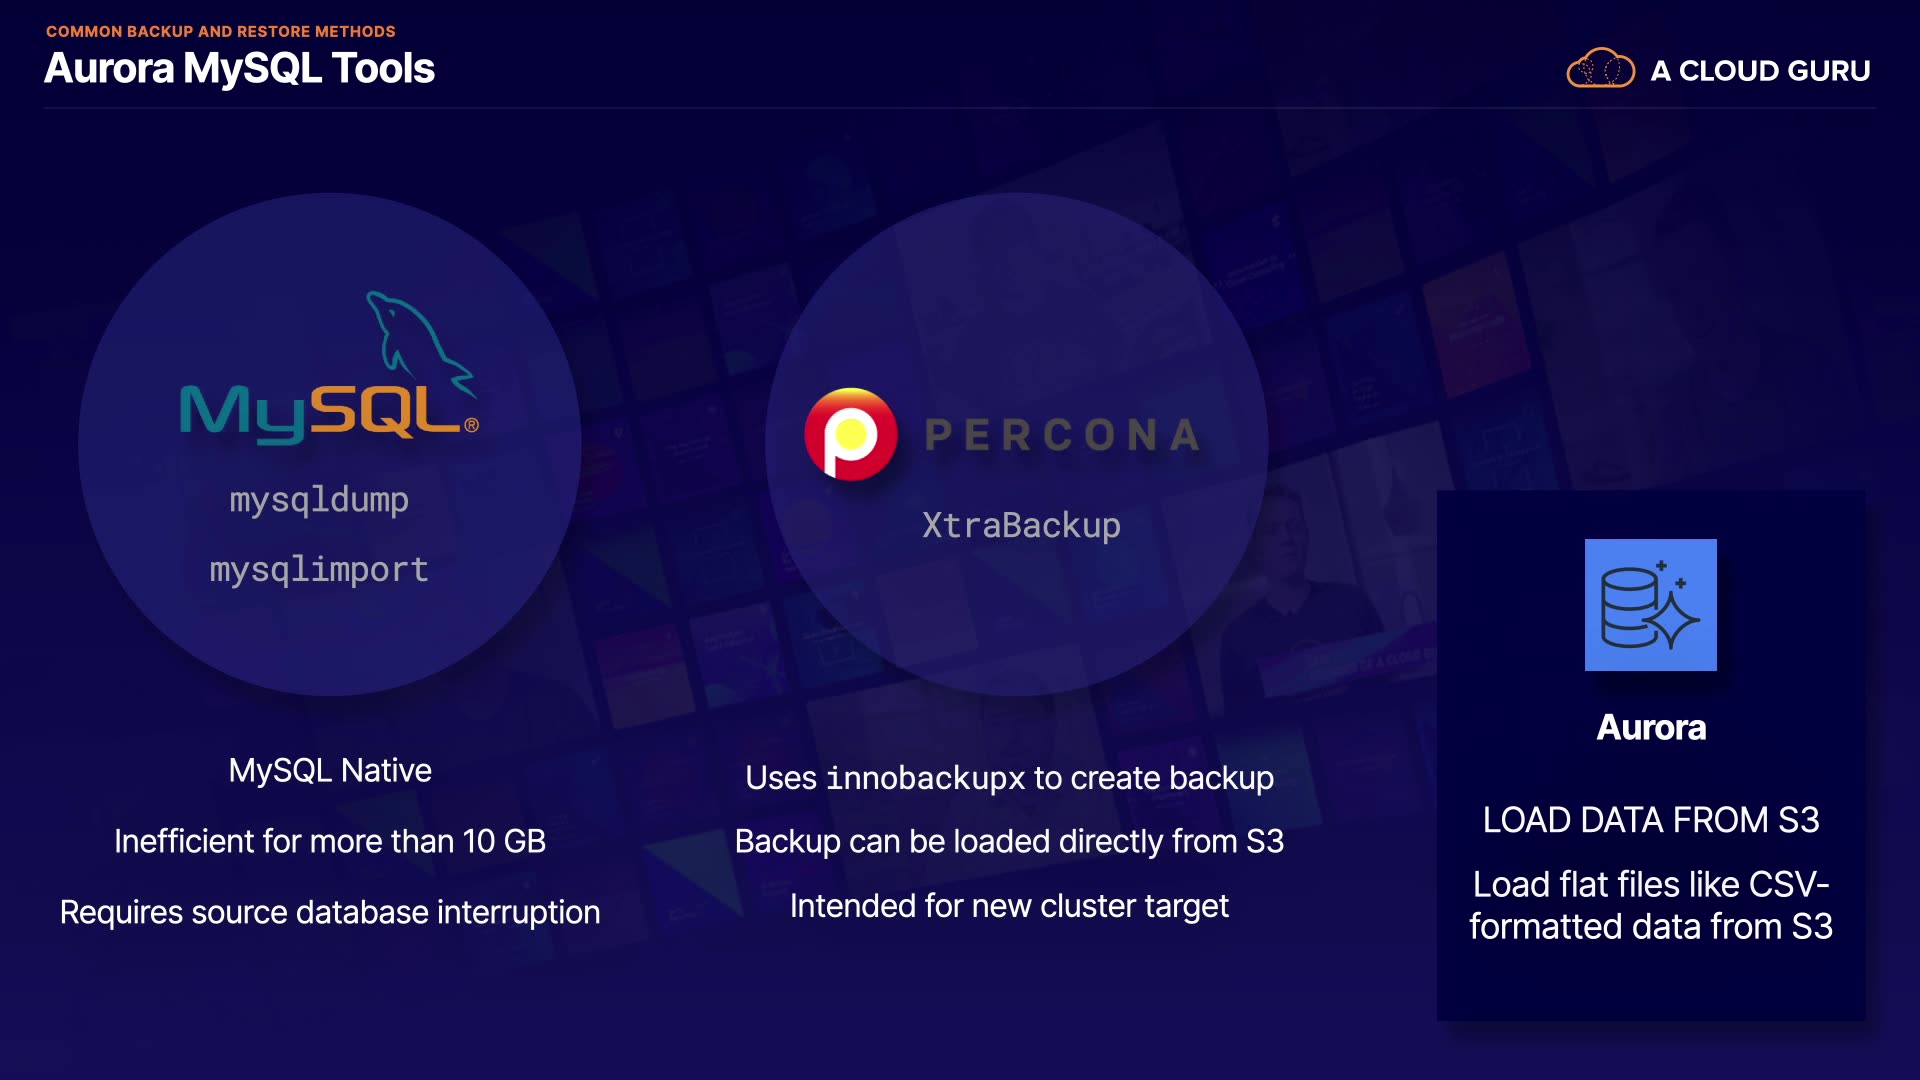Select the mysqlimport label
Image resolution: width=1920 pixels, height=1080 pixels.
319,569
